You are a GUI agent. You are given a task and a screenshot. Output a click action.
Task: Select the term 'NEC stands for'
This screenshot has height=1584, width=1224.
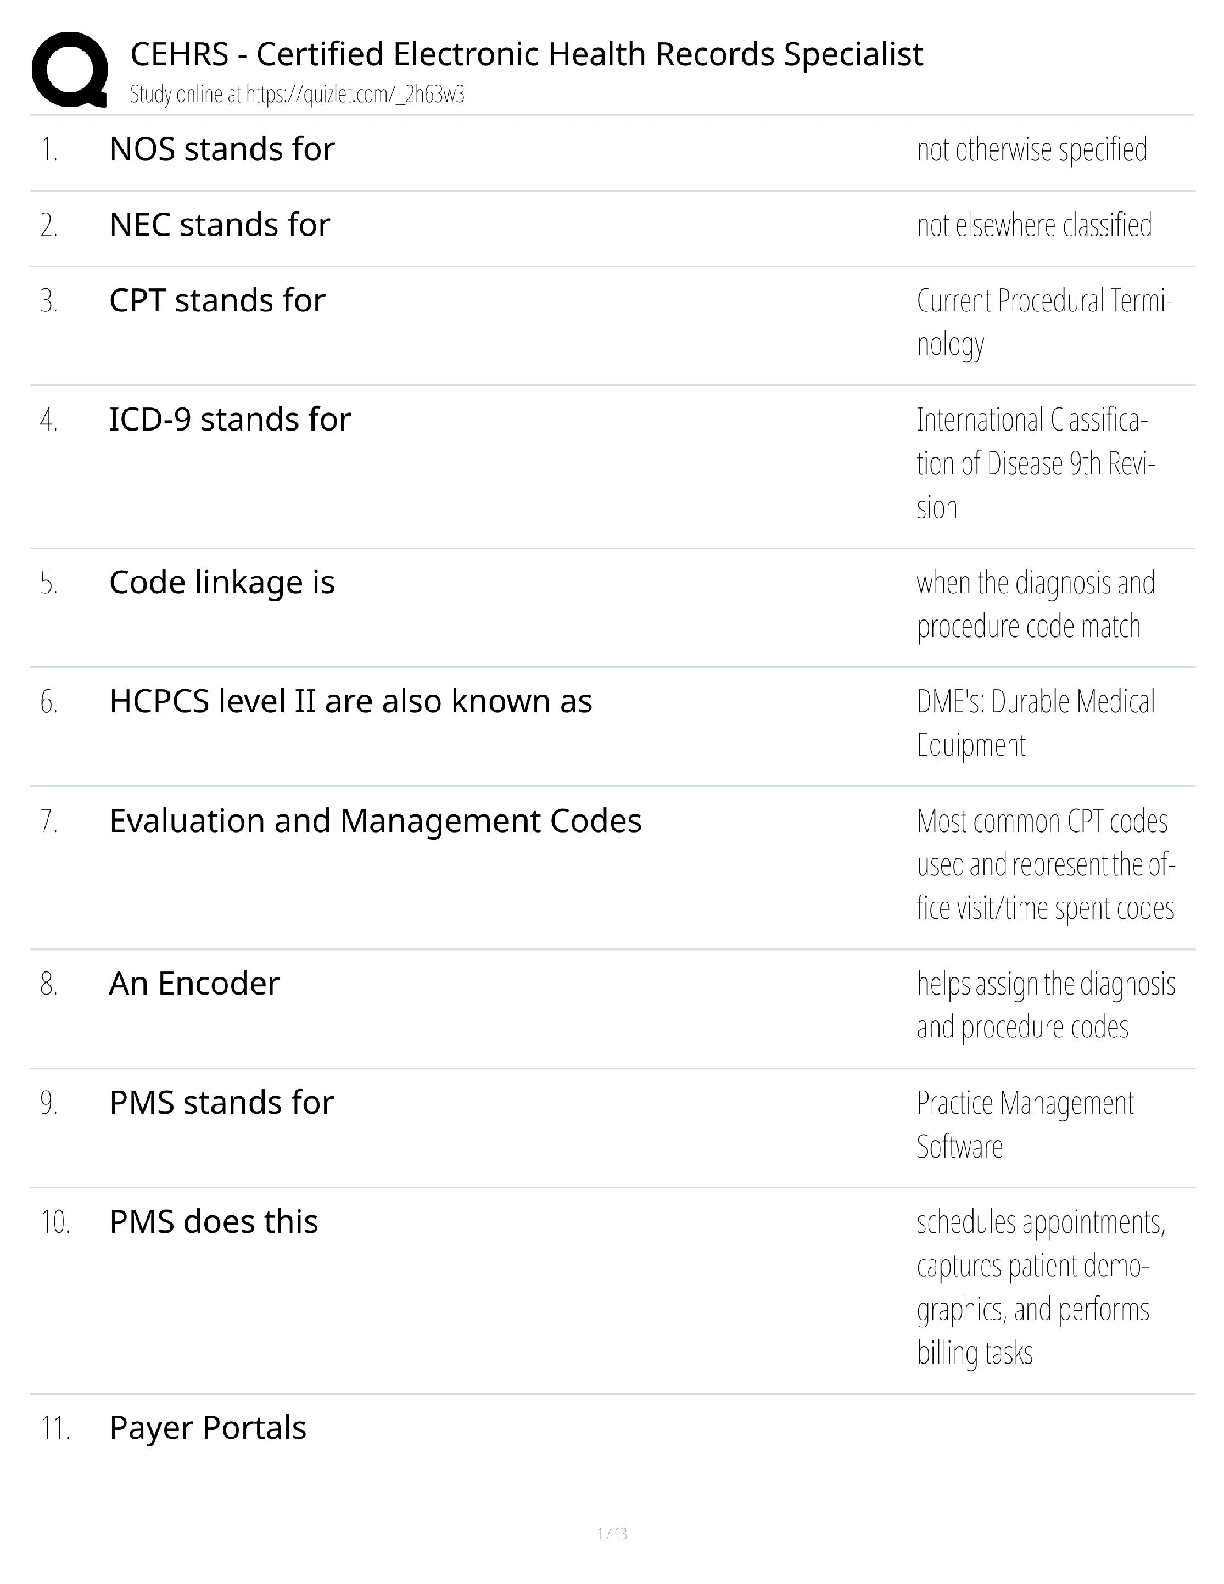[x=219, y=225]
